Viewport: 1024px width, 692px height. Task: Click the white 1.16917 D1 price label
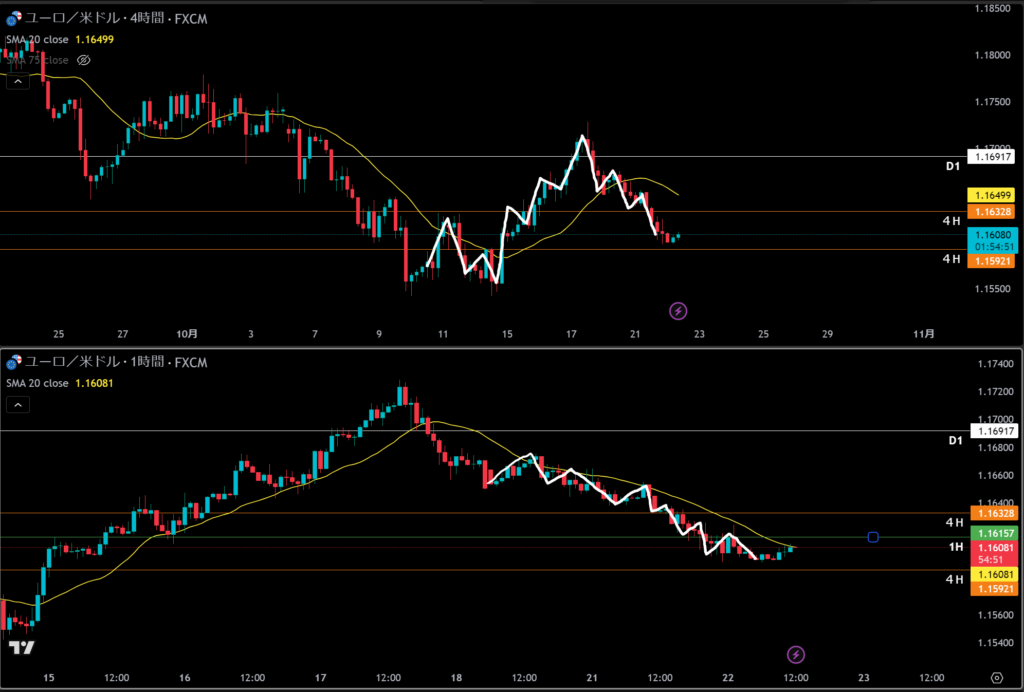tap(992, 157)
